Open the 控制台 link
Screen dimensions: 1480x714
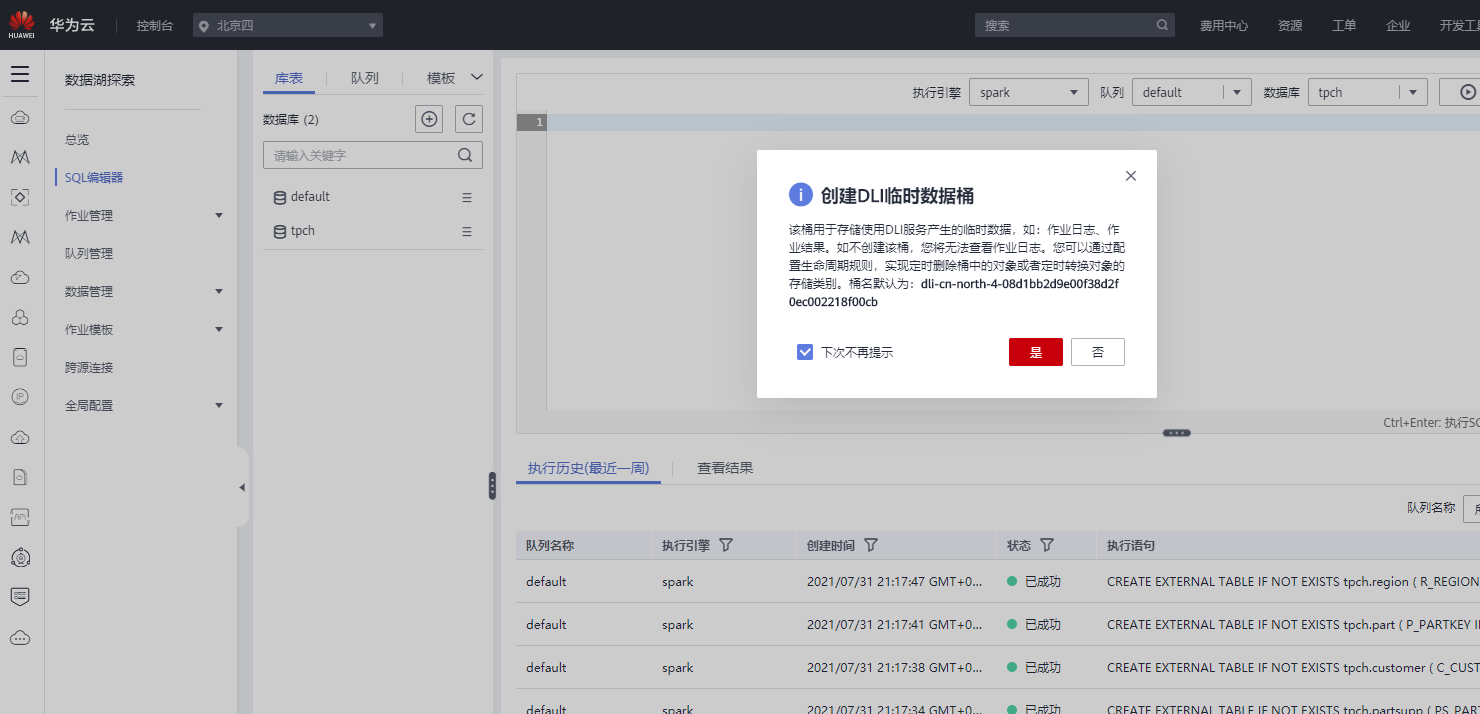[155, 26]
